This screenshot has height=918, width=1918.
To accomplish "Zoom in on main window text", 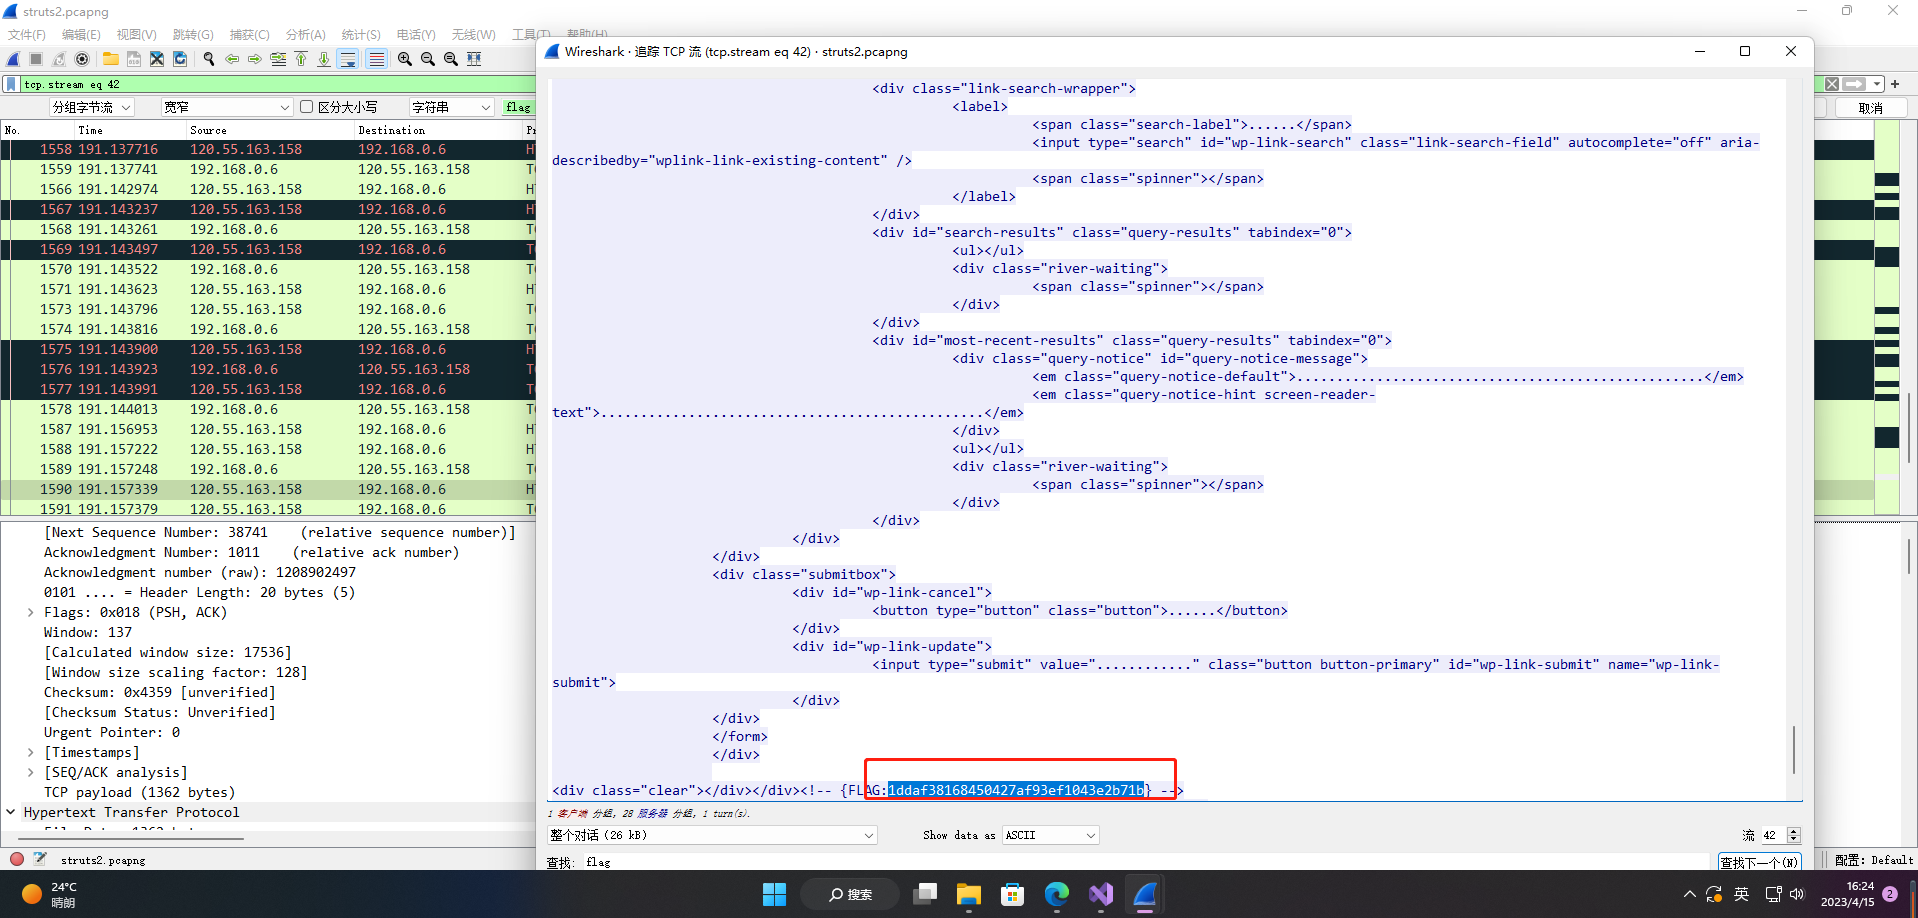I will pos(405,59).
